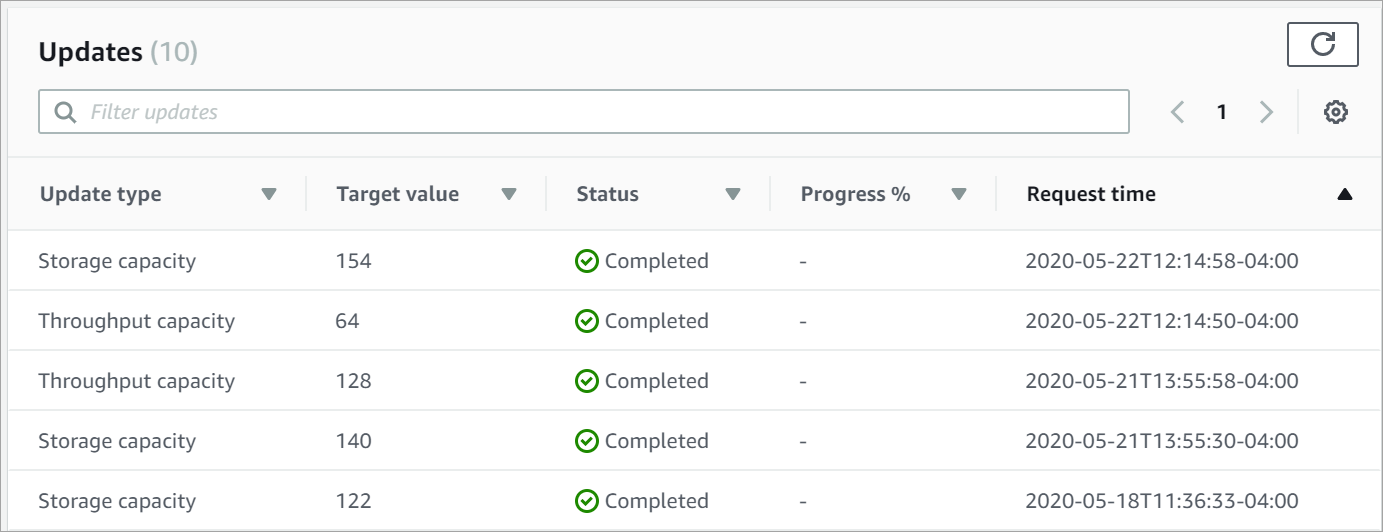Sort by Update type using its arrow
Viewport: 1383px width, 532px height.
268,194
